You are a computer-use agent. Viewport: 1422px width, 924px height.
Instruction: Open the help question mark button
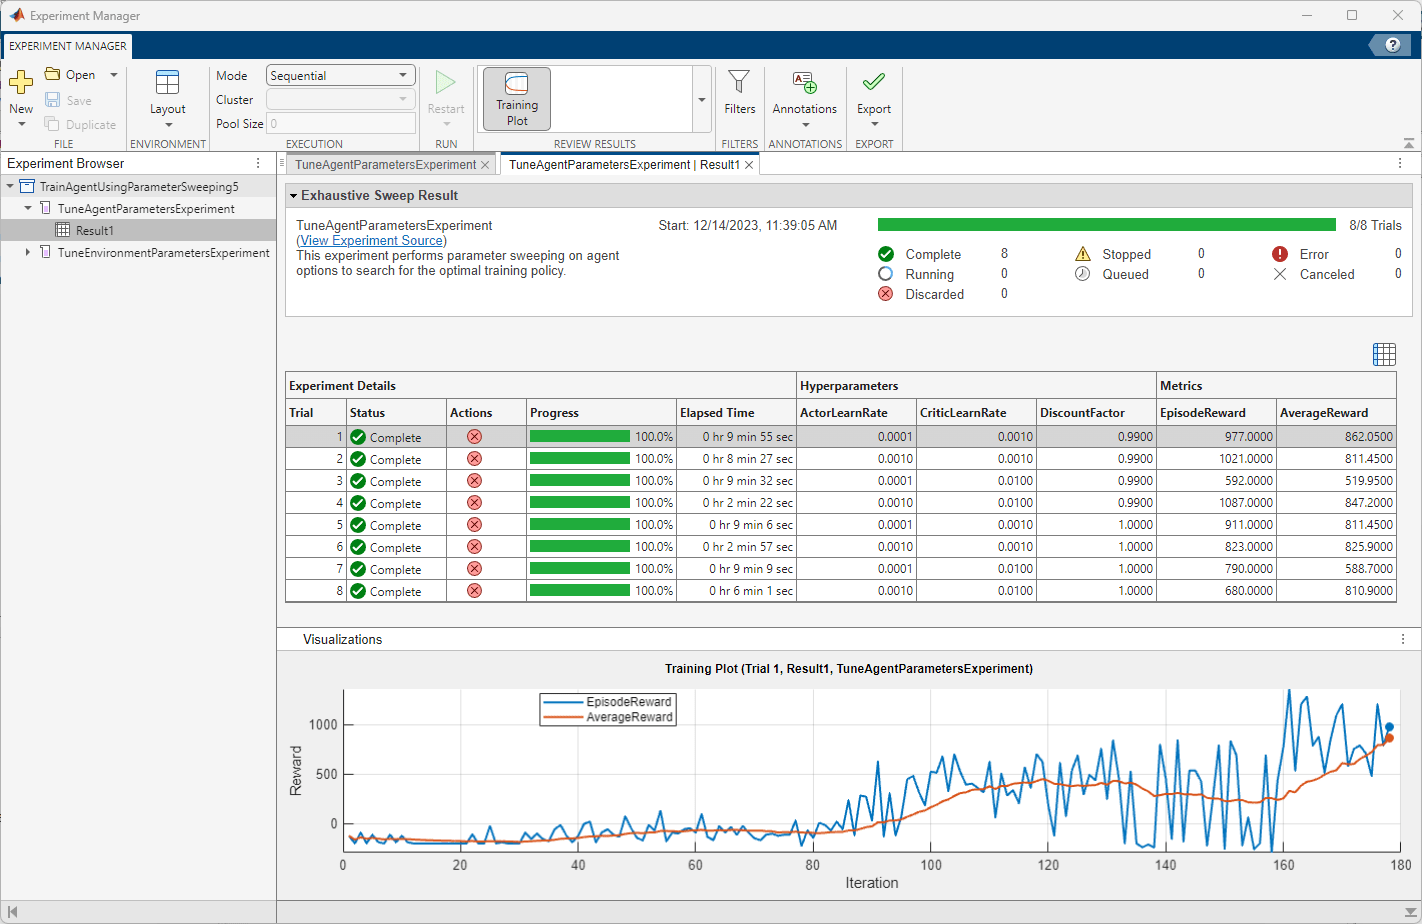pos(1392,45)
